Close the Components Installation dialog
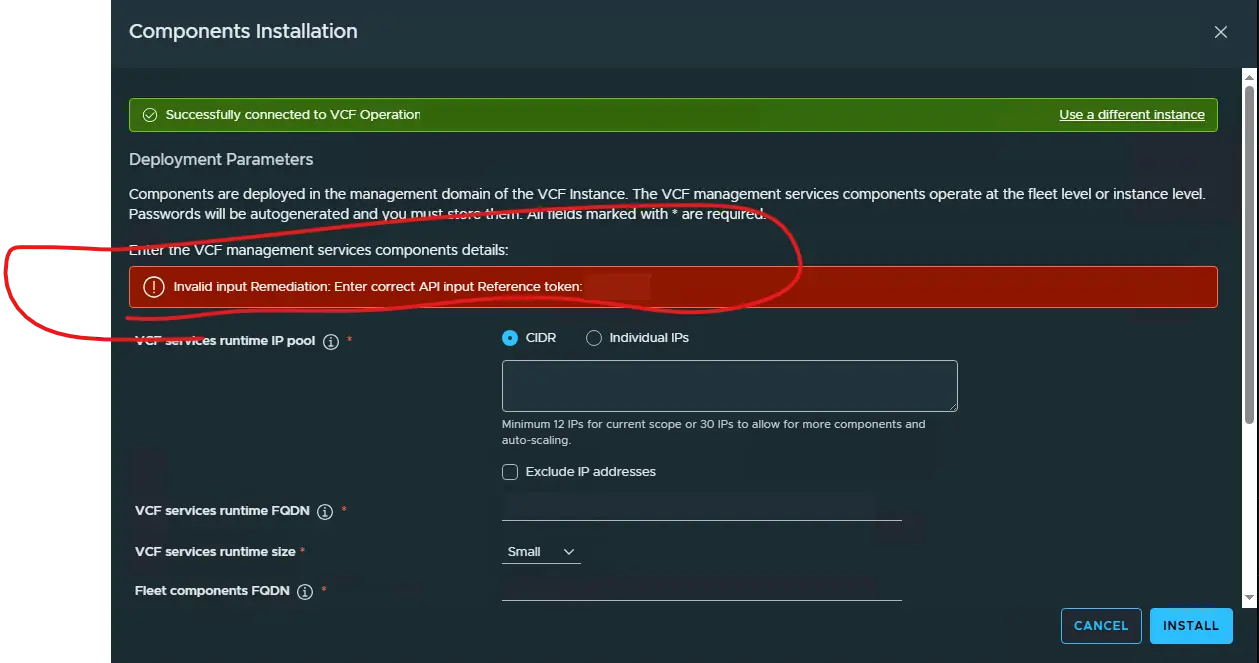This screenshot has height=663, width=1259. pos(1220,32)
